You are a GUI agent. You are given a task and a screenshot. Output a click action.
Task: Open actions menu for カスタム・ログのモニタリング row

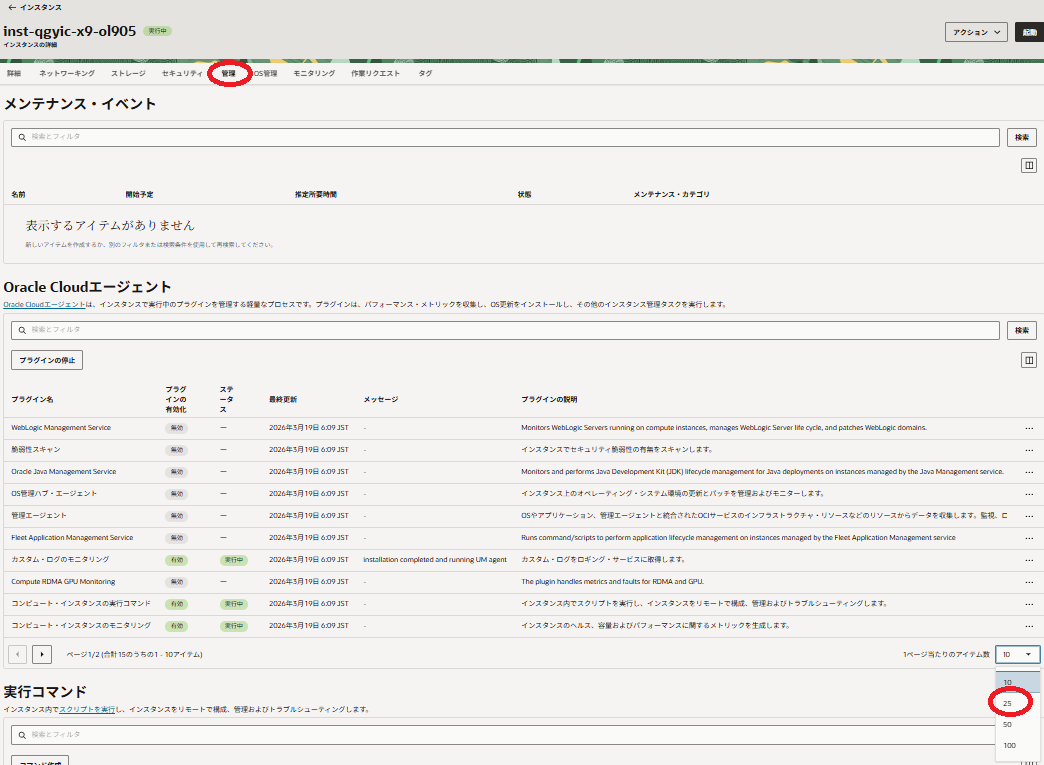(1028, 560)
